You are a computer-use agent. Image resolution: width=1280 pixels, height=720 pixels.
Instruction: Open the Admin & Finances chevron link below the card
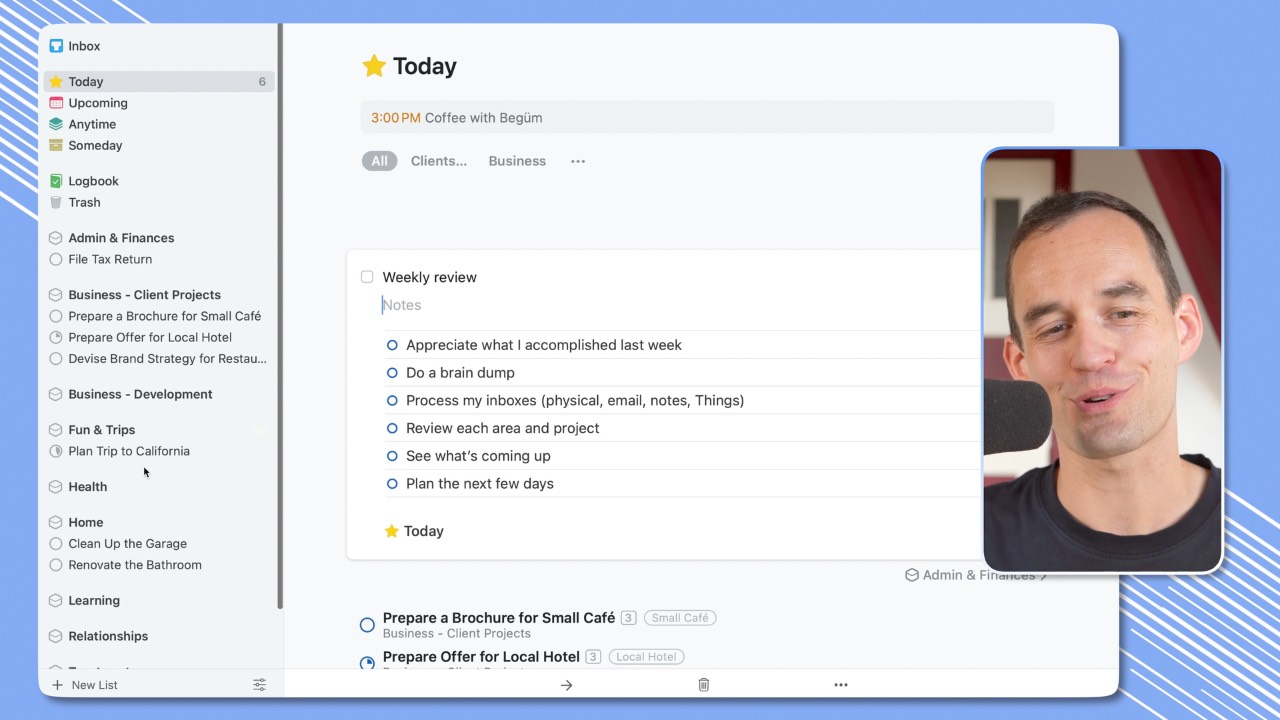pyautogui.click(x=976, y=575)
